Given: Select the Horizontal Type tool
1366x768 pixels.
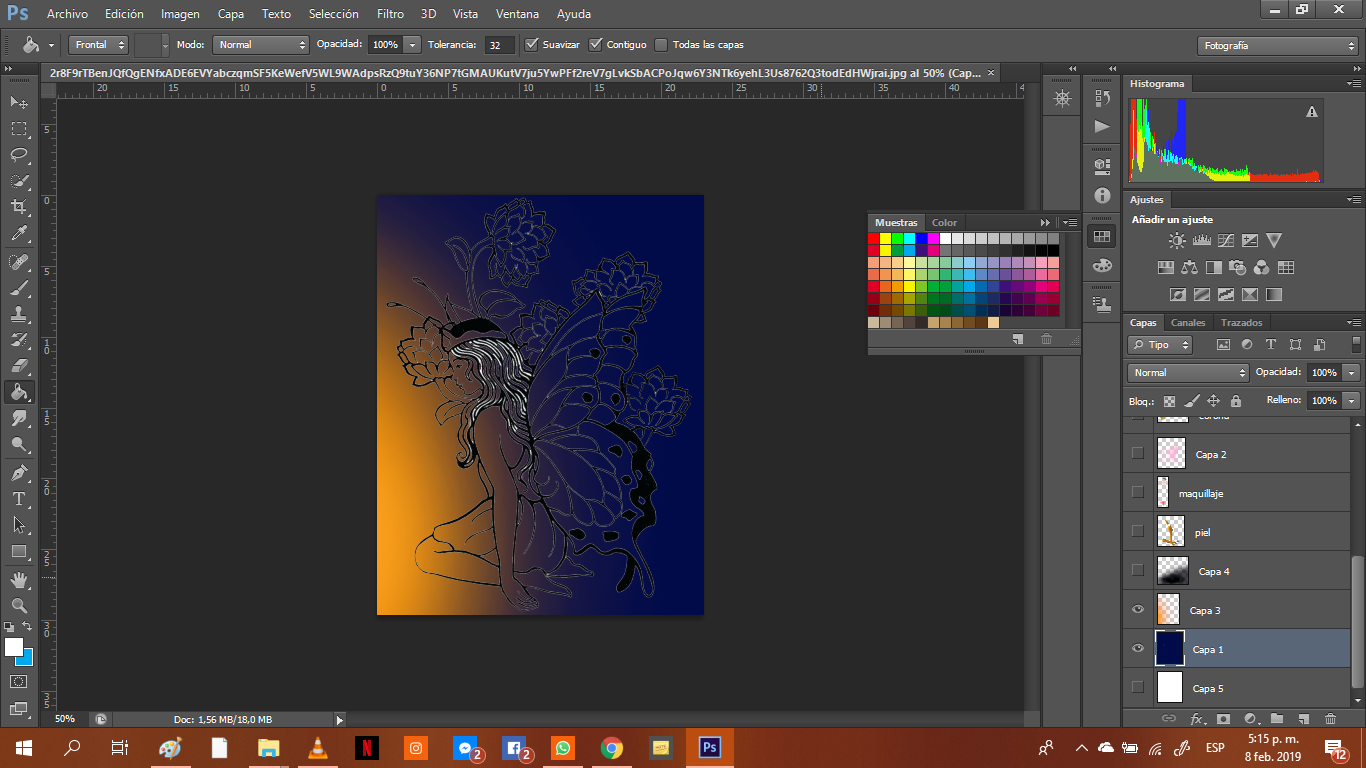Looking at the screenshot, I should pos(19,498).
